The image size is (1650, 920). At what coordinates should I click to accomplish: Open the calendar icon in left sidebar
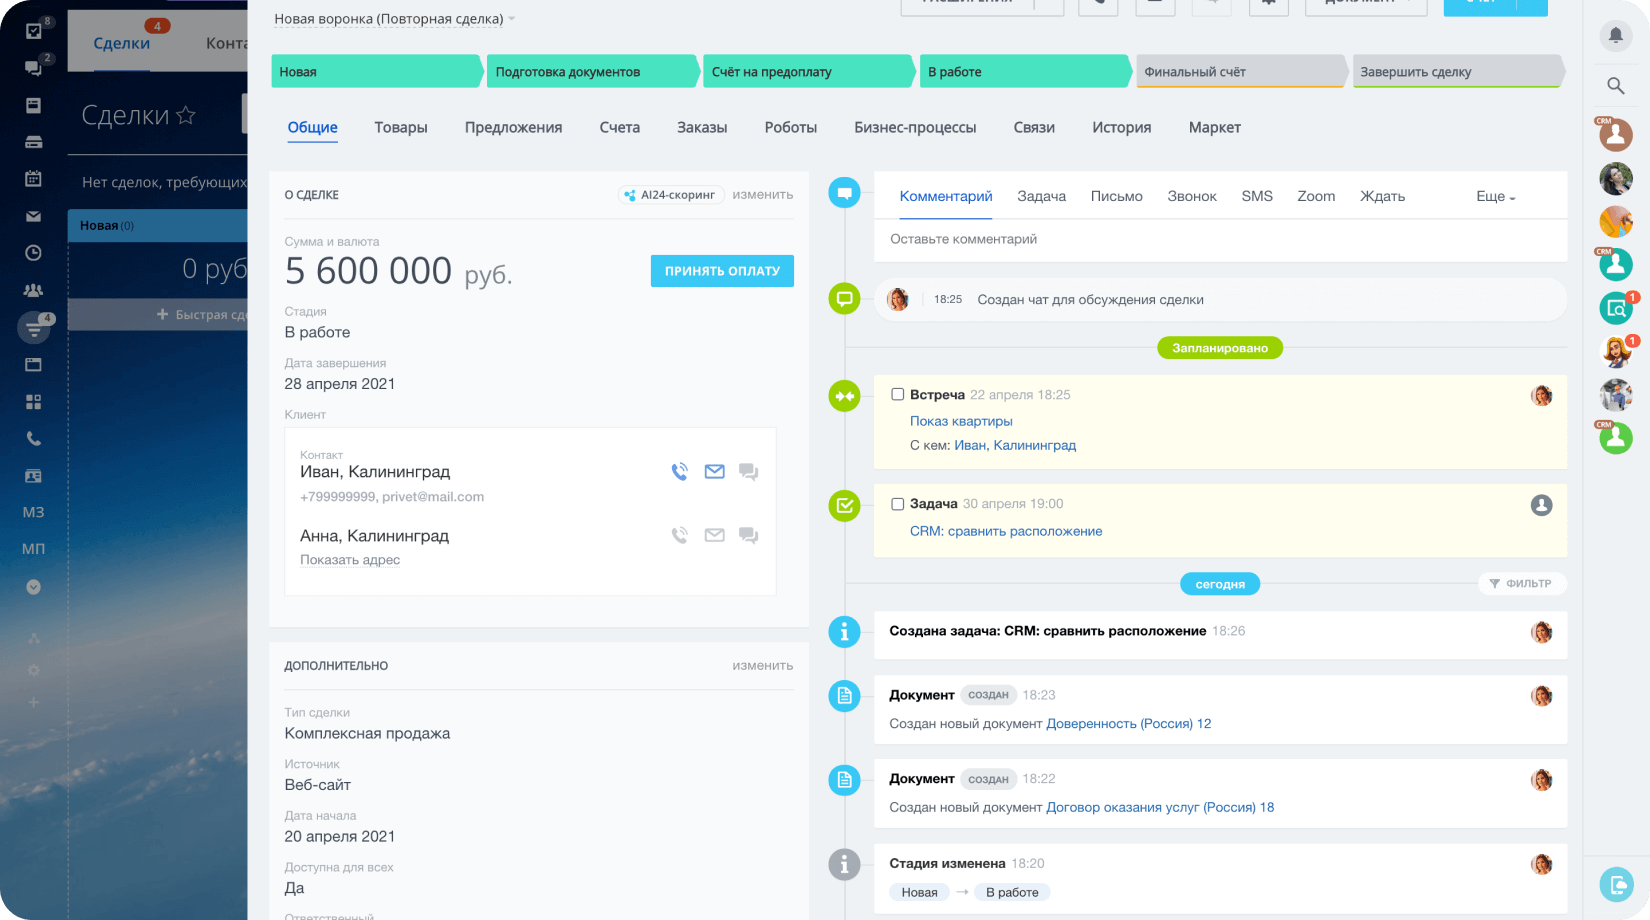[x=33, y=179]
